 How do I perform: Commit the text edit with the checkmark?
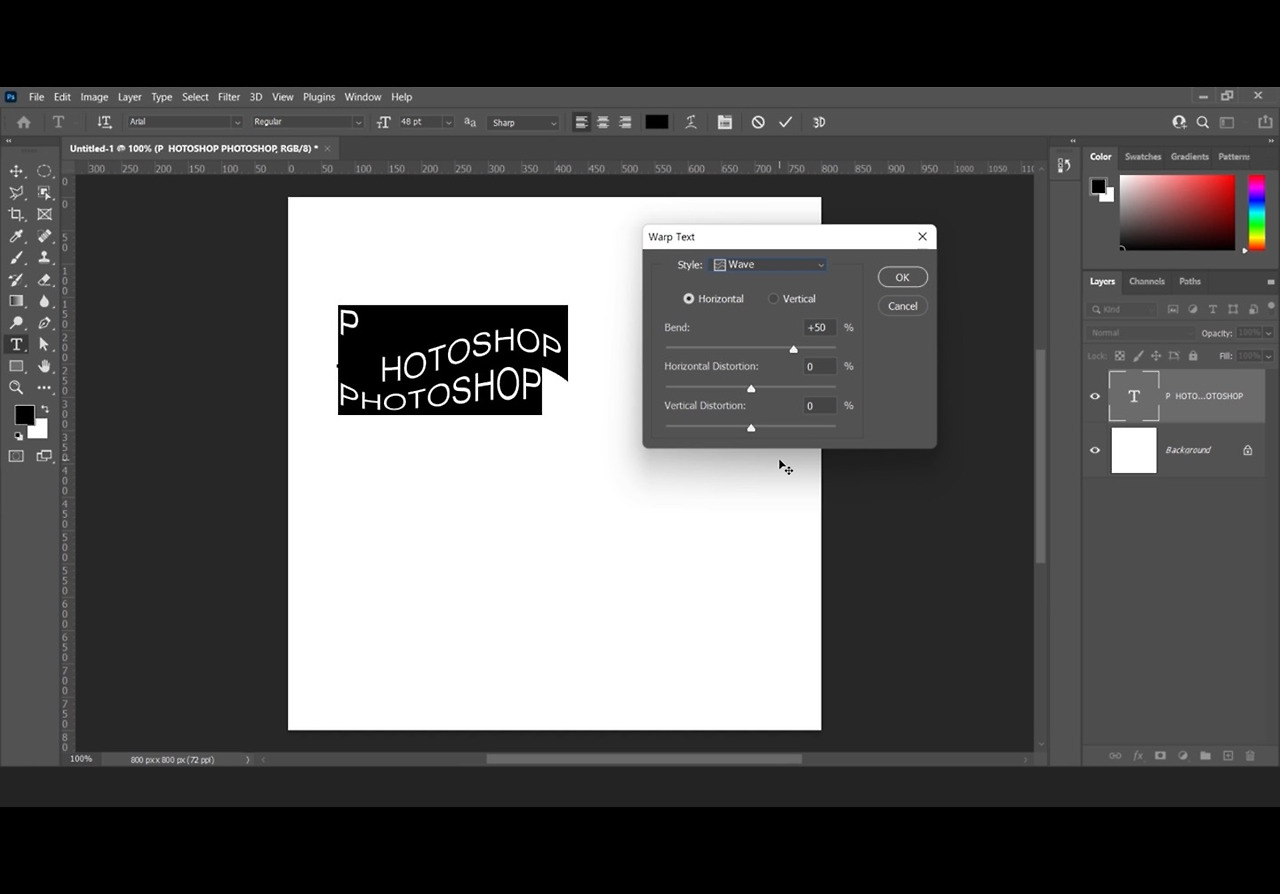coord(786,122)
